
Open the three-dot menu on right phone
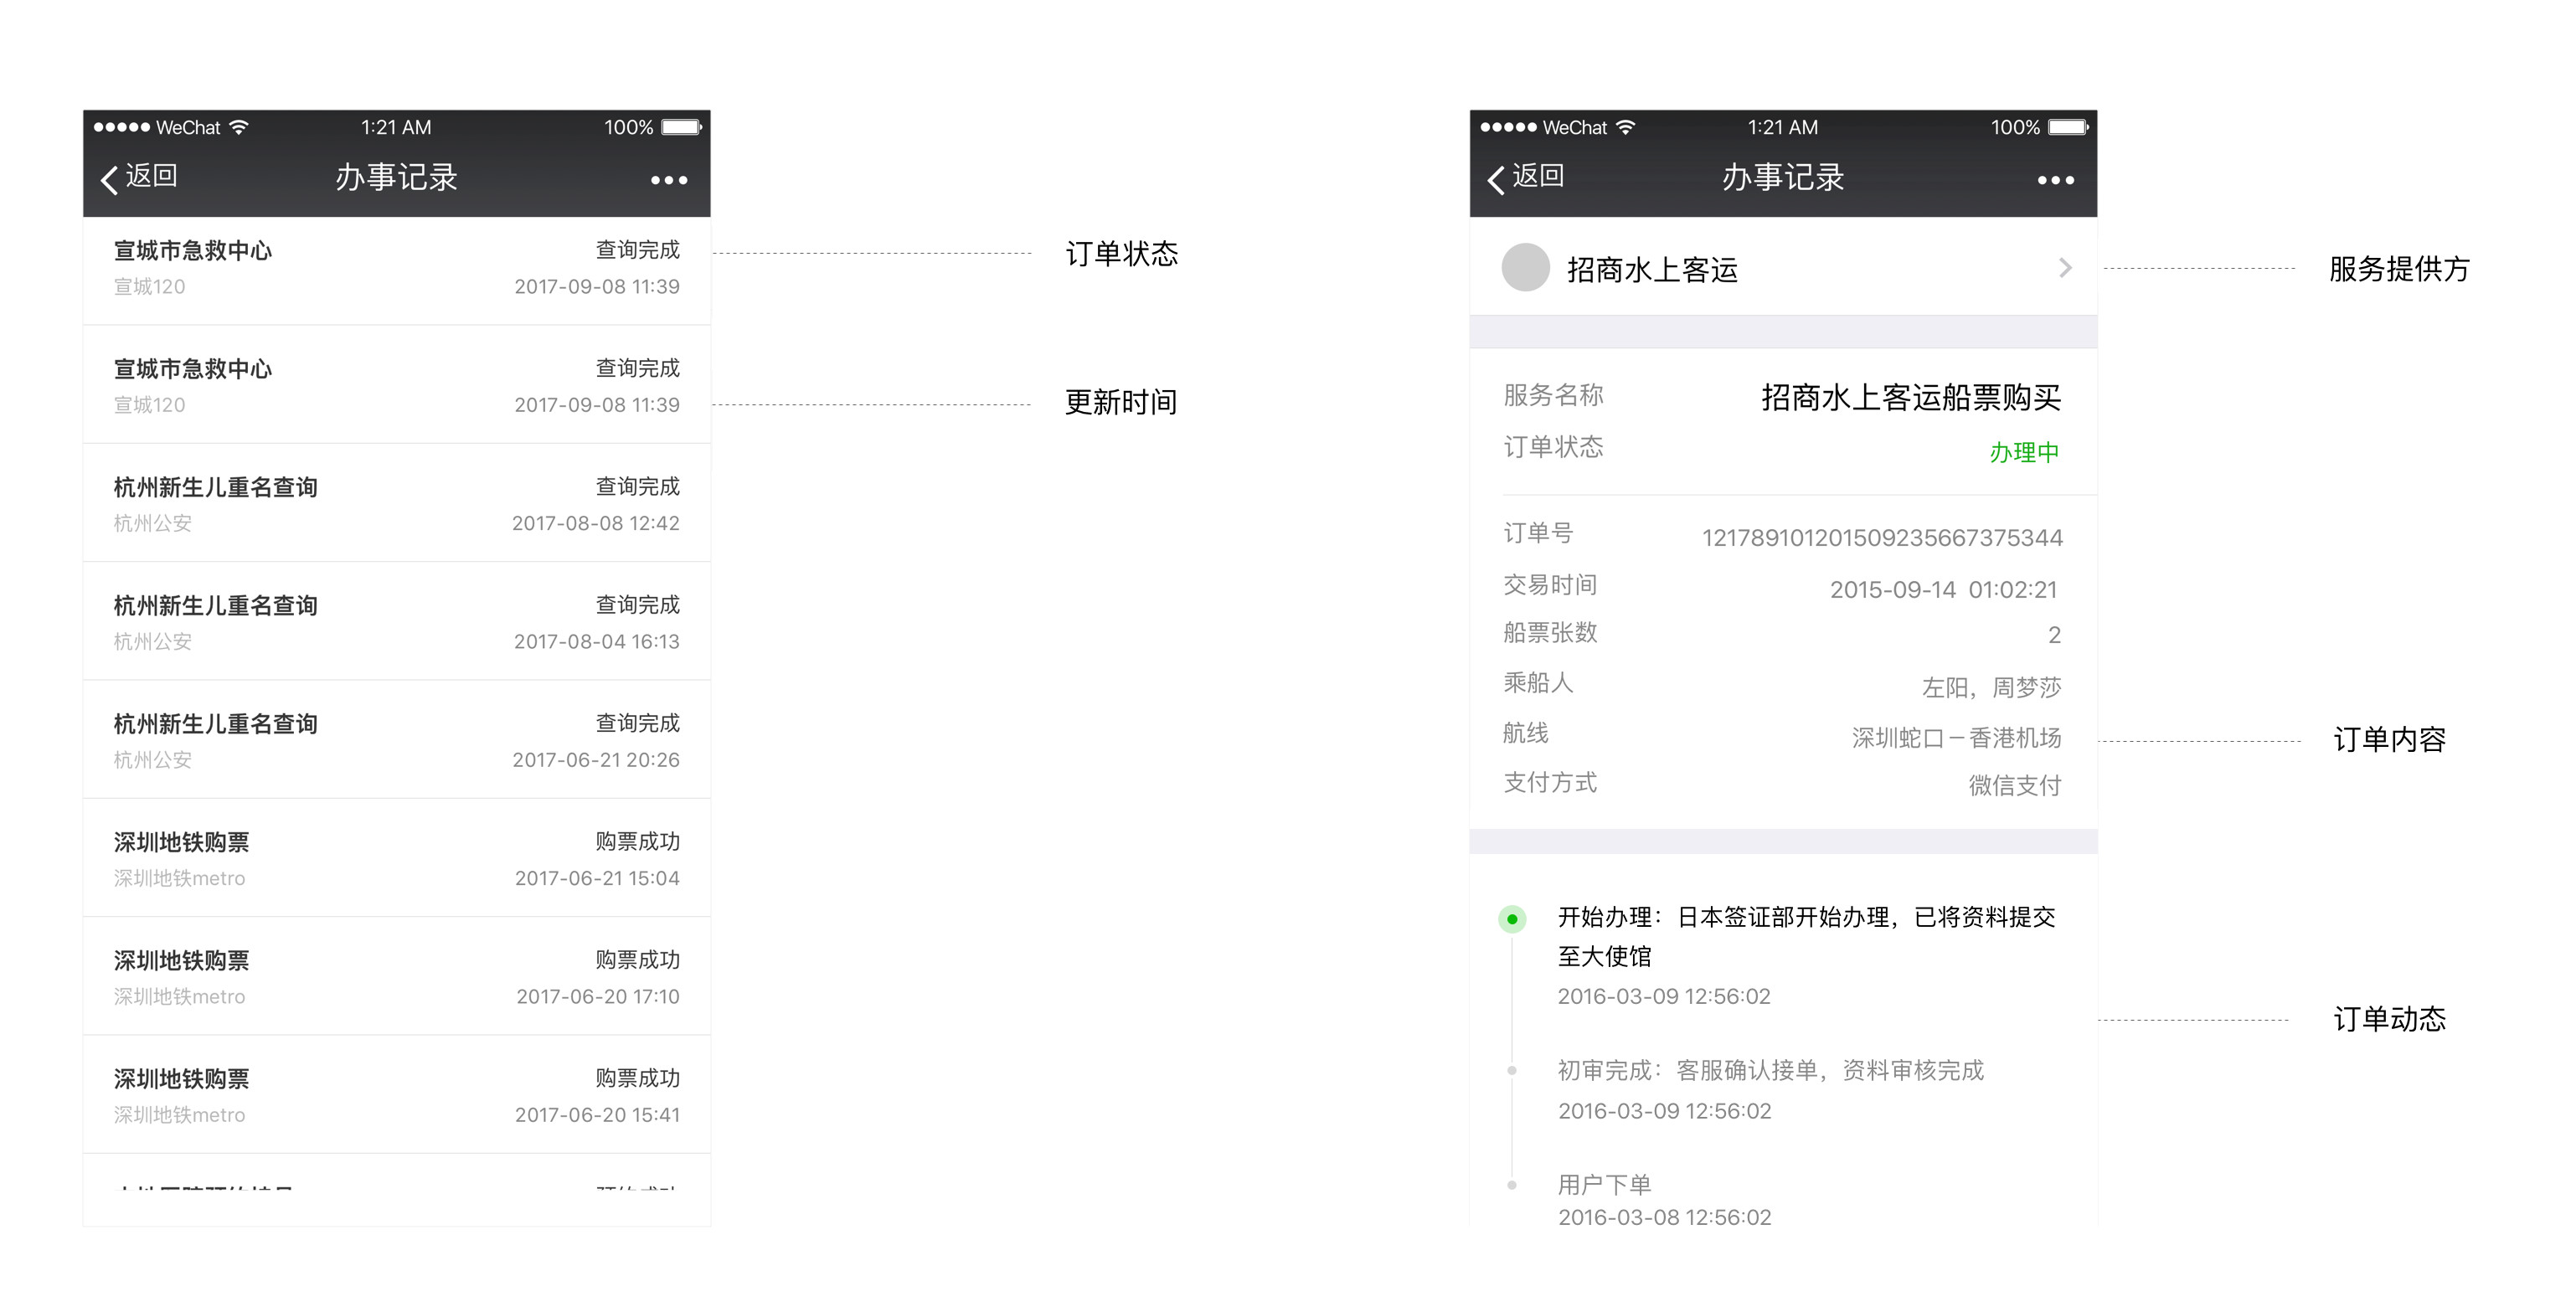click(x=2055, y=180)
